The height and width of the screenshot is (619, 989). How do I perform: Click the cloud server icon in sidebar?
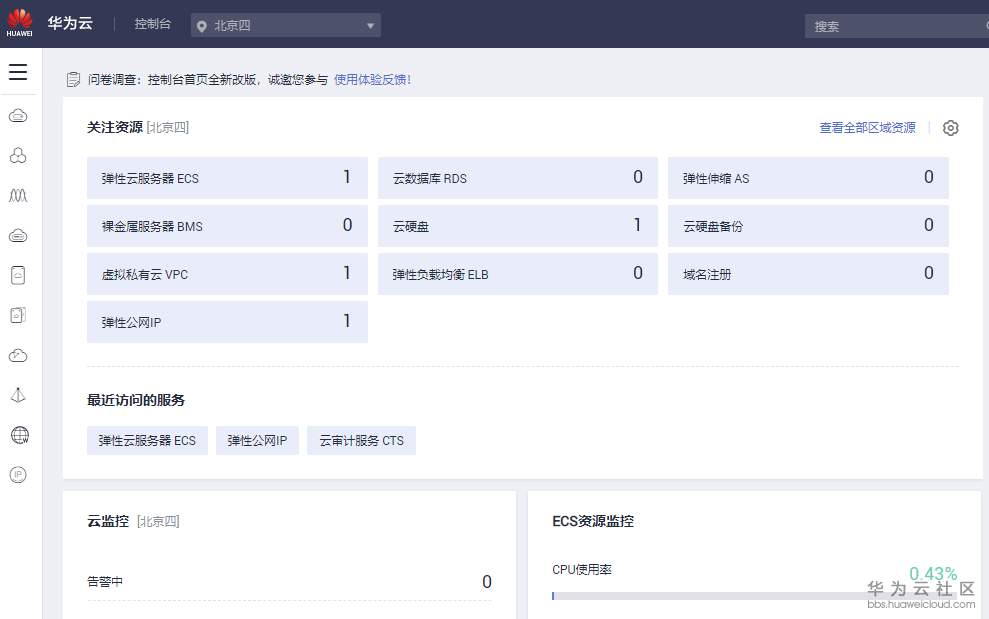(18, 116)
